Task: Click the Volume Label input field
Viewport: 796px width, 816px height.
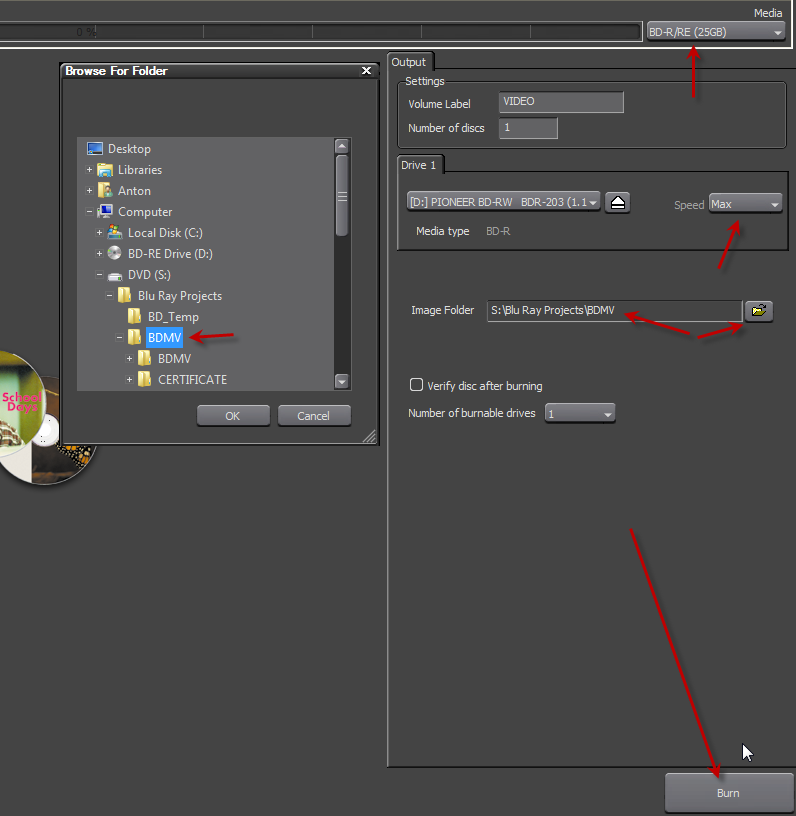Action: point(561,102)
